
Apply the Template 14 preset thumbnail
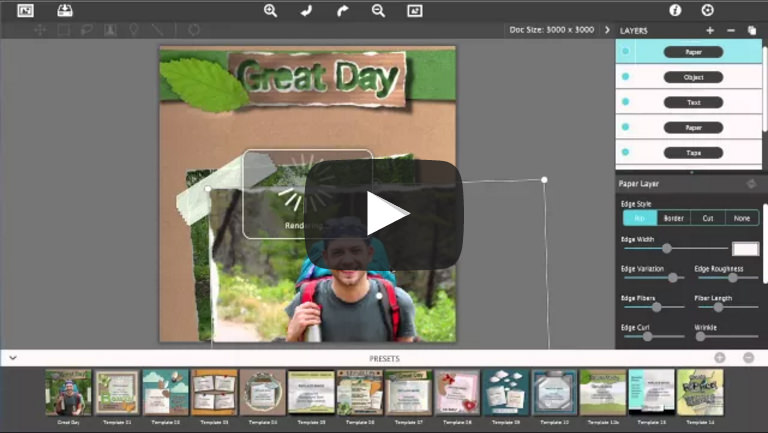click(700, 392)
